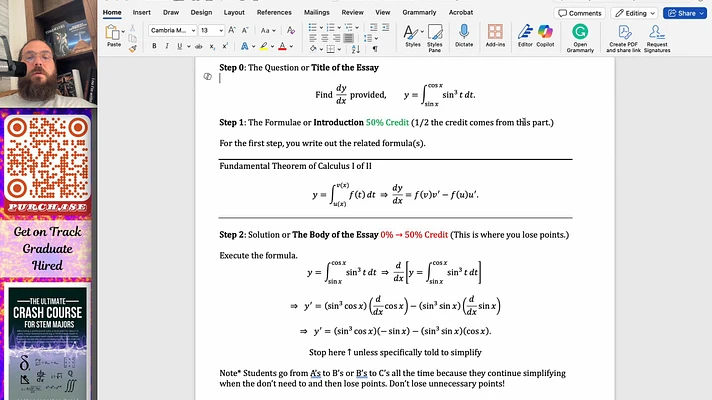Launch the Editor tool

point(525,35)
